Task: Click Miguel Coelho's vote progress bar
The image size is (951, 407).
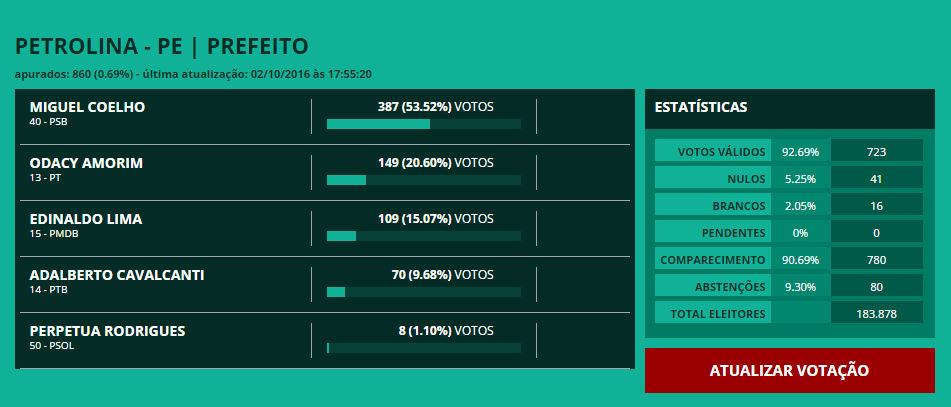Action: [423, 124]
